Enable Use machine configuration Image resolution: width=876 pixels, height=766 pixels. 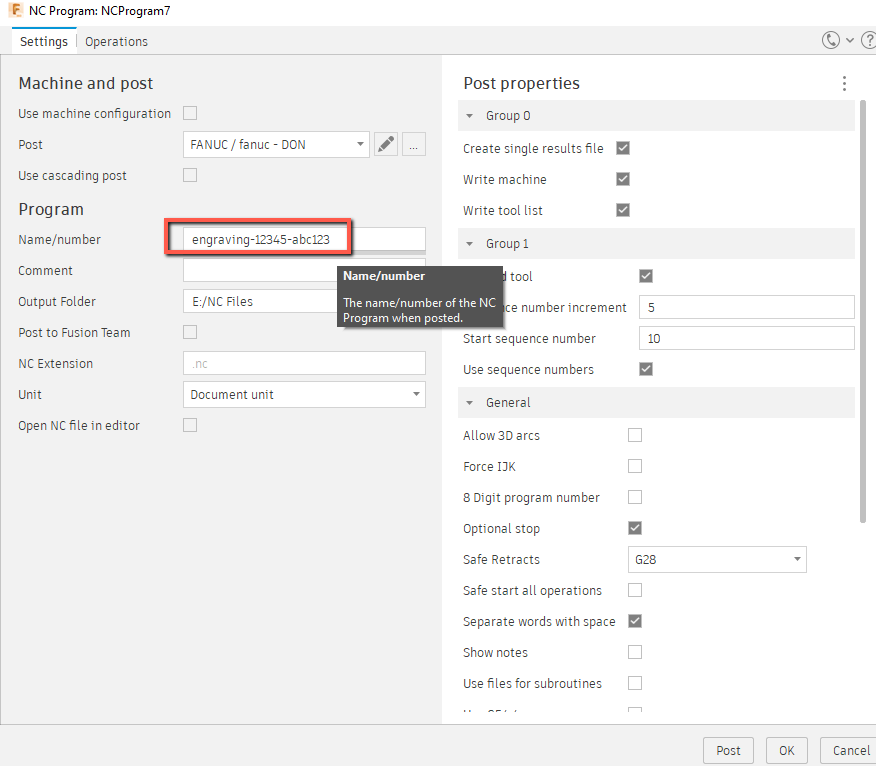click(190, 113)
